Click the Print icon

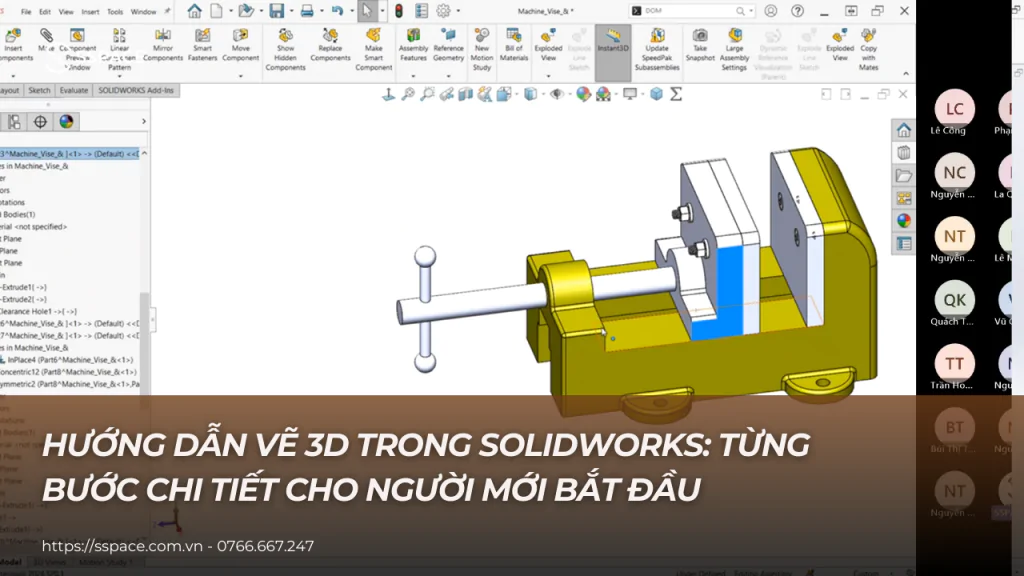point(307,11)
